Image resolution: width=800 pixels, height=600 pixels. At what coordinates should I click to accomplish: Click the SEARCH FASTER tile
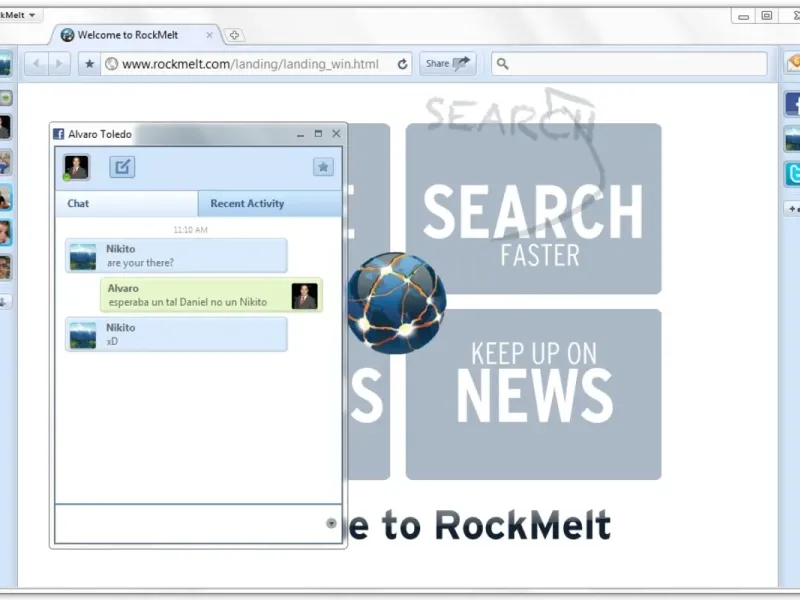pyautogui.click(x=534, y=209)
